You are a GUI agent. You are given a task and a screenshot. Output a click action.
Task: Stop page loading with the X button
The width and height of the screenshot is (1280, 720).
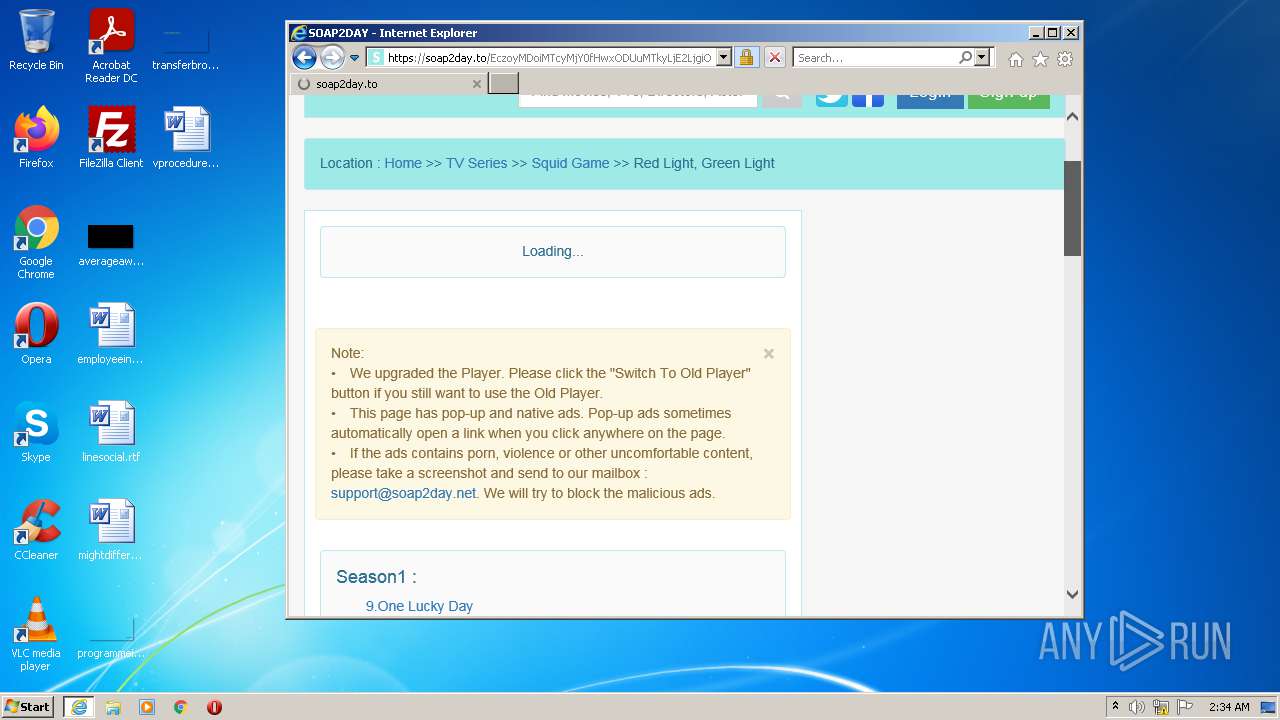(x=775, y=58)
